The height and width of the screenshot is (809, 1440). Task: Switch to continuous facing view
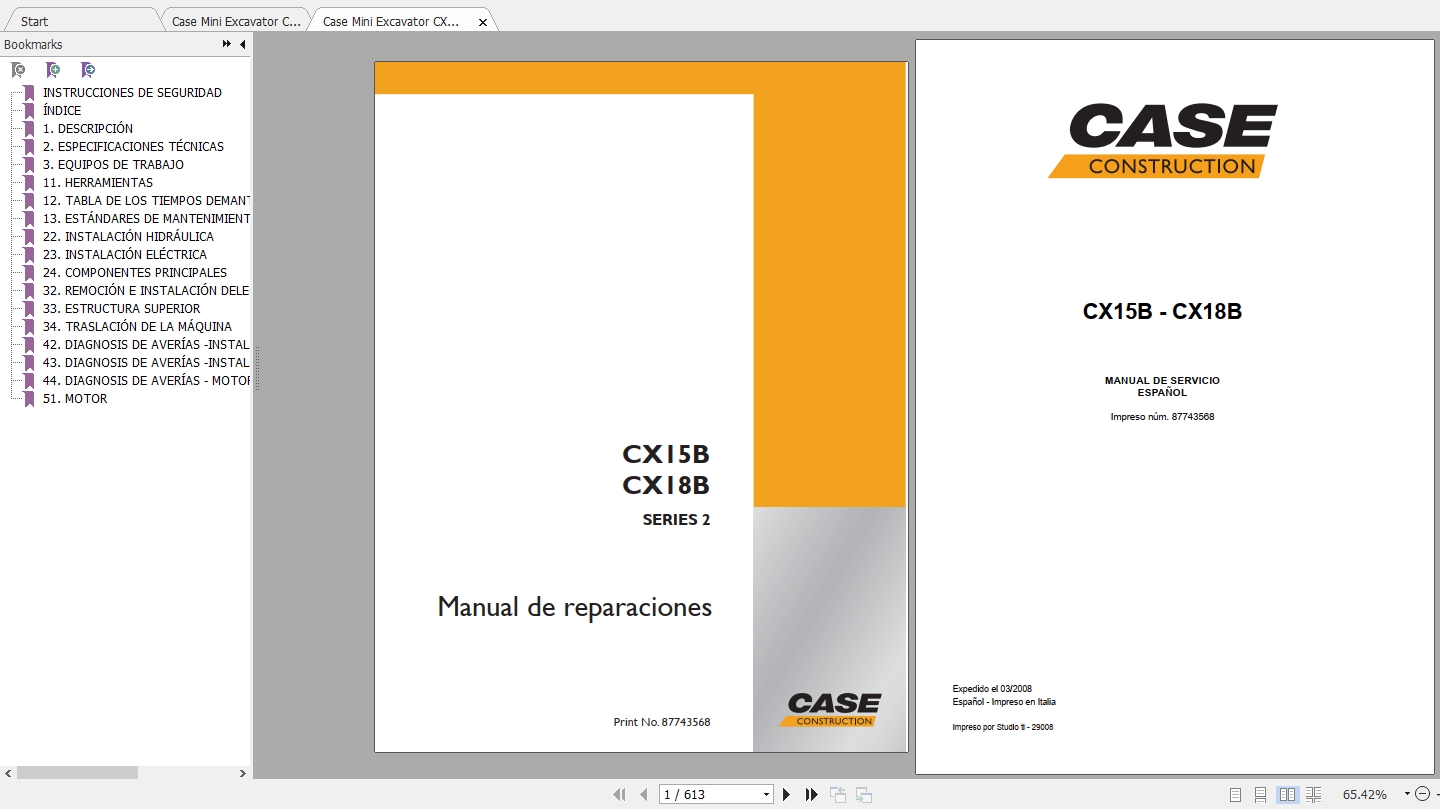pos(1313,795)
